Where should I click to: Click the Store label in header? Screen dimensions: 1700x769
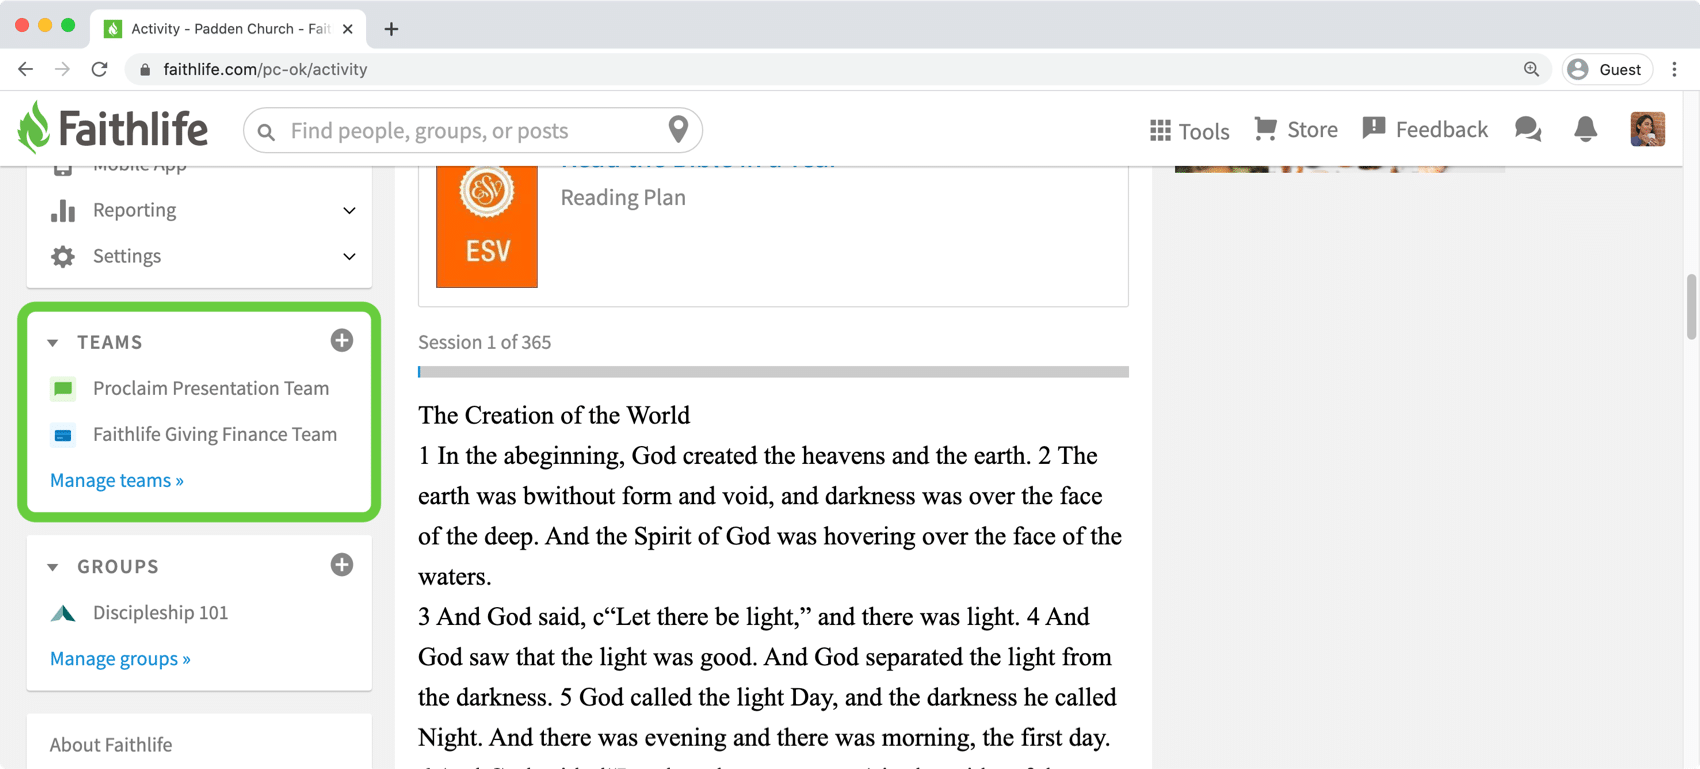click(1313, 129)
